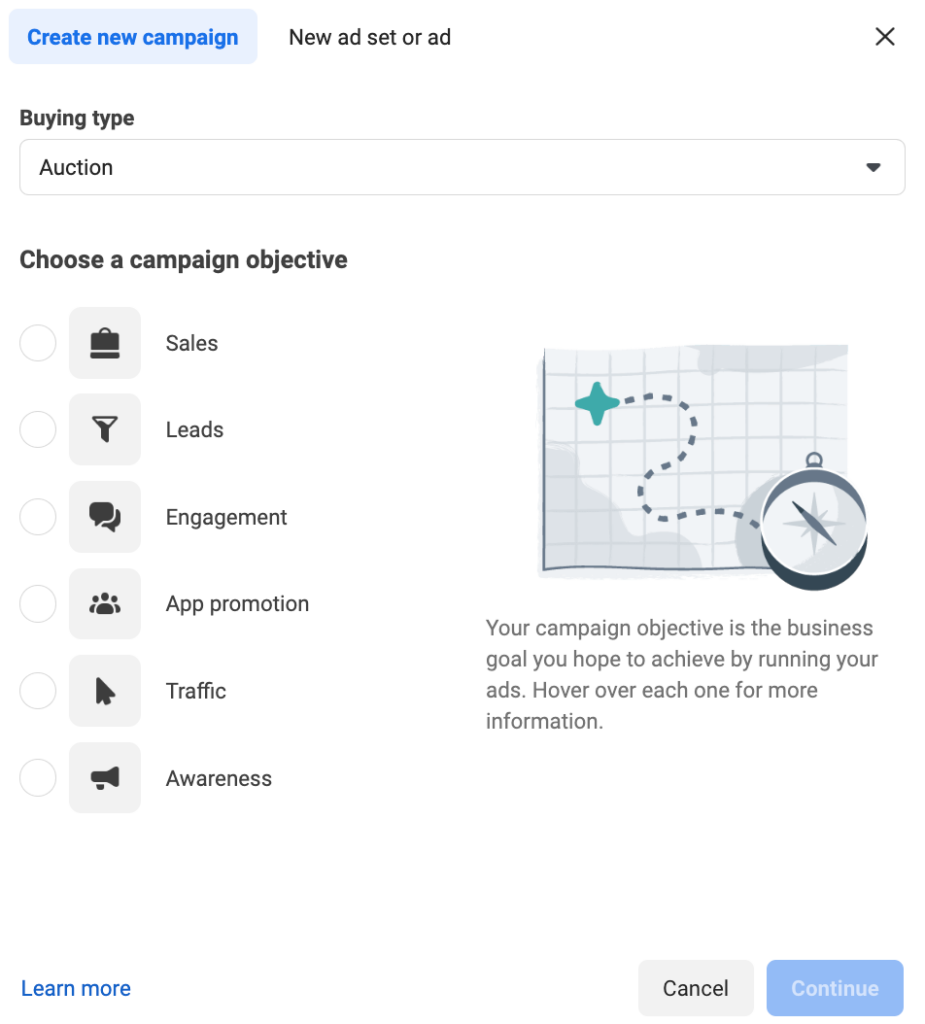Choose the Awareness radio button

tap(38, 778)
